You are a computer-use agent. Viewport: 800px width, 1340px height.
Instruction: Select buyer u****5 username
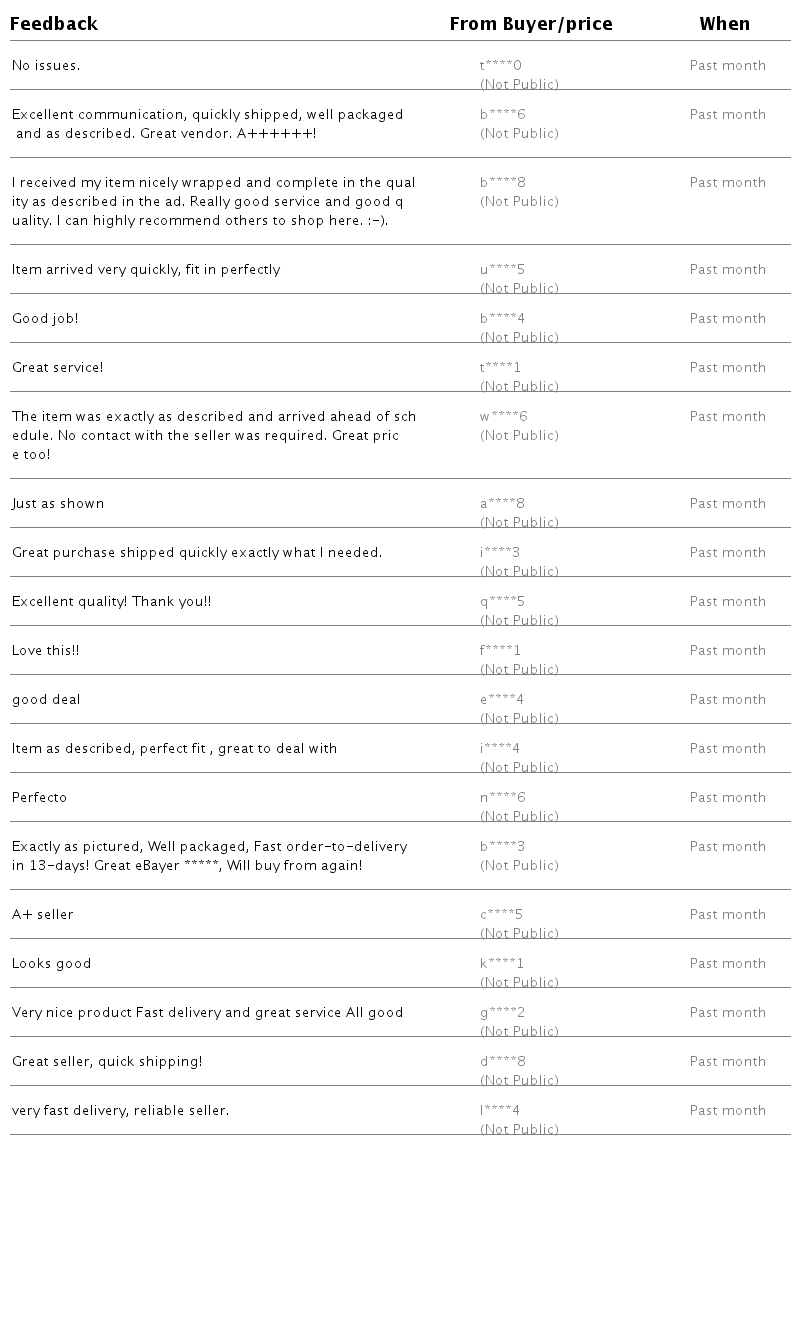502,270
